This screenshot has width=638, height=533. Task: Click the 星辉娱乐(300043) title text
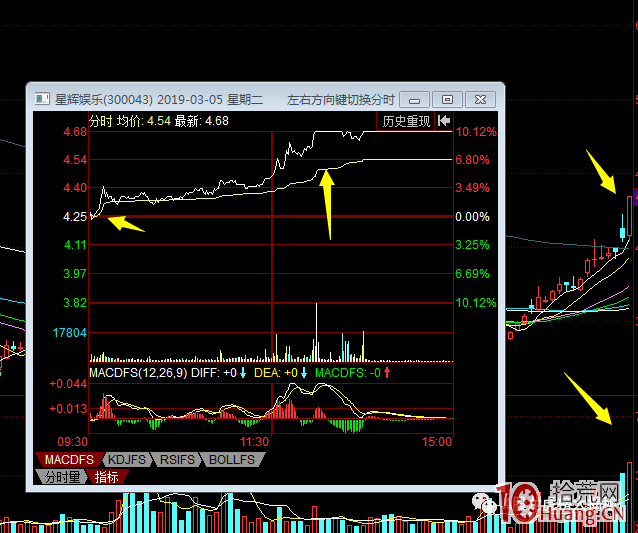click(x=104, y=100)
